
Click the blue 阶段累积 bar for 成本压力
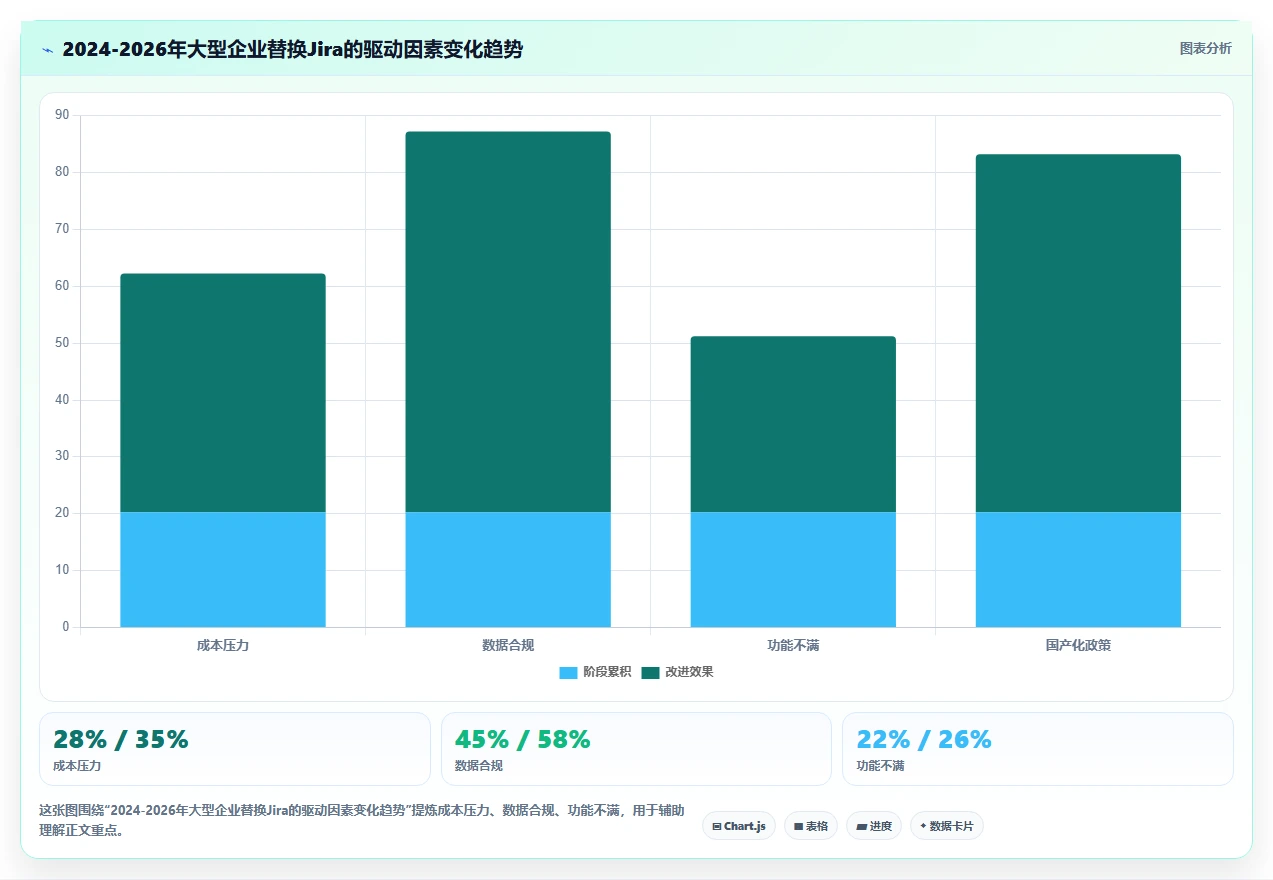tap(223, 570)
